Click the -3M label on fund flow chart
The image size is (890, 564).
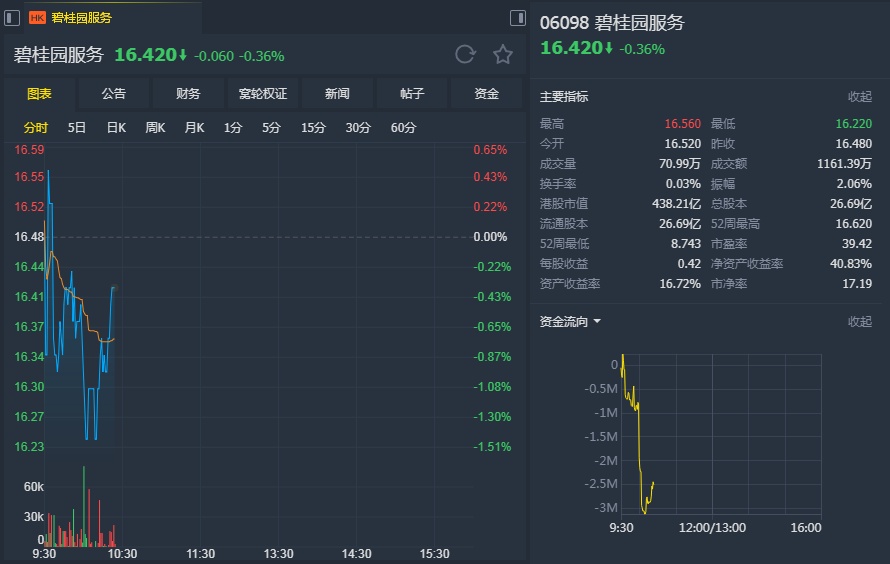pyautogui.click(x=606, y=508)
